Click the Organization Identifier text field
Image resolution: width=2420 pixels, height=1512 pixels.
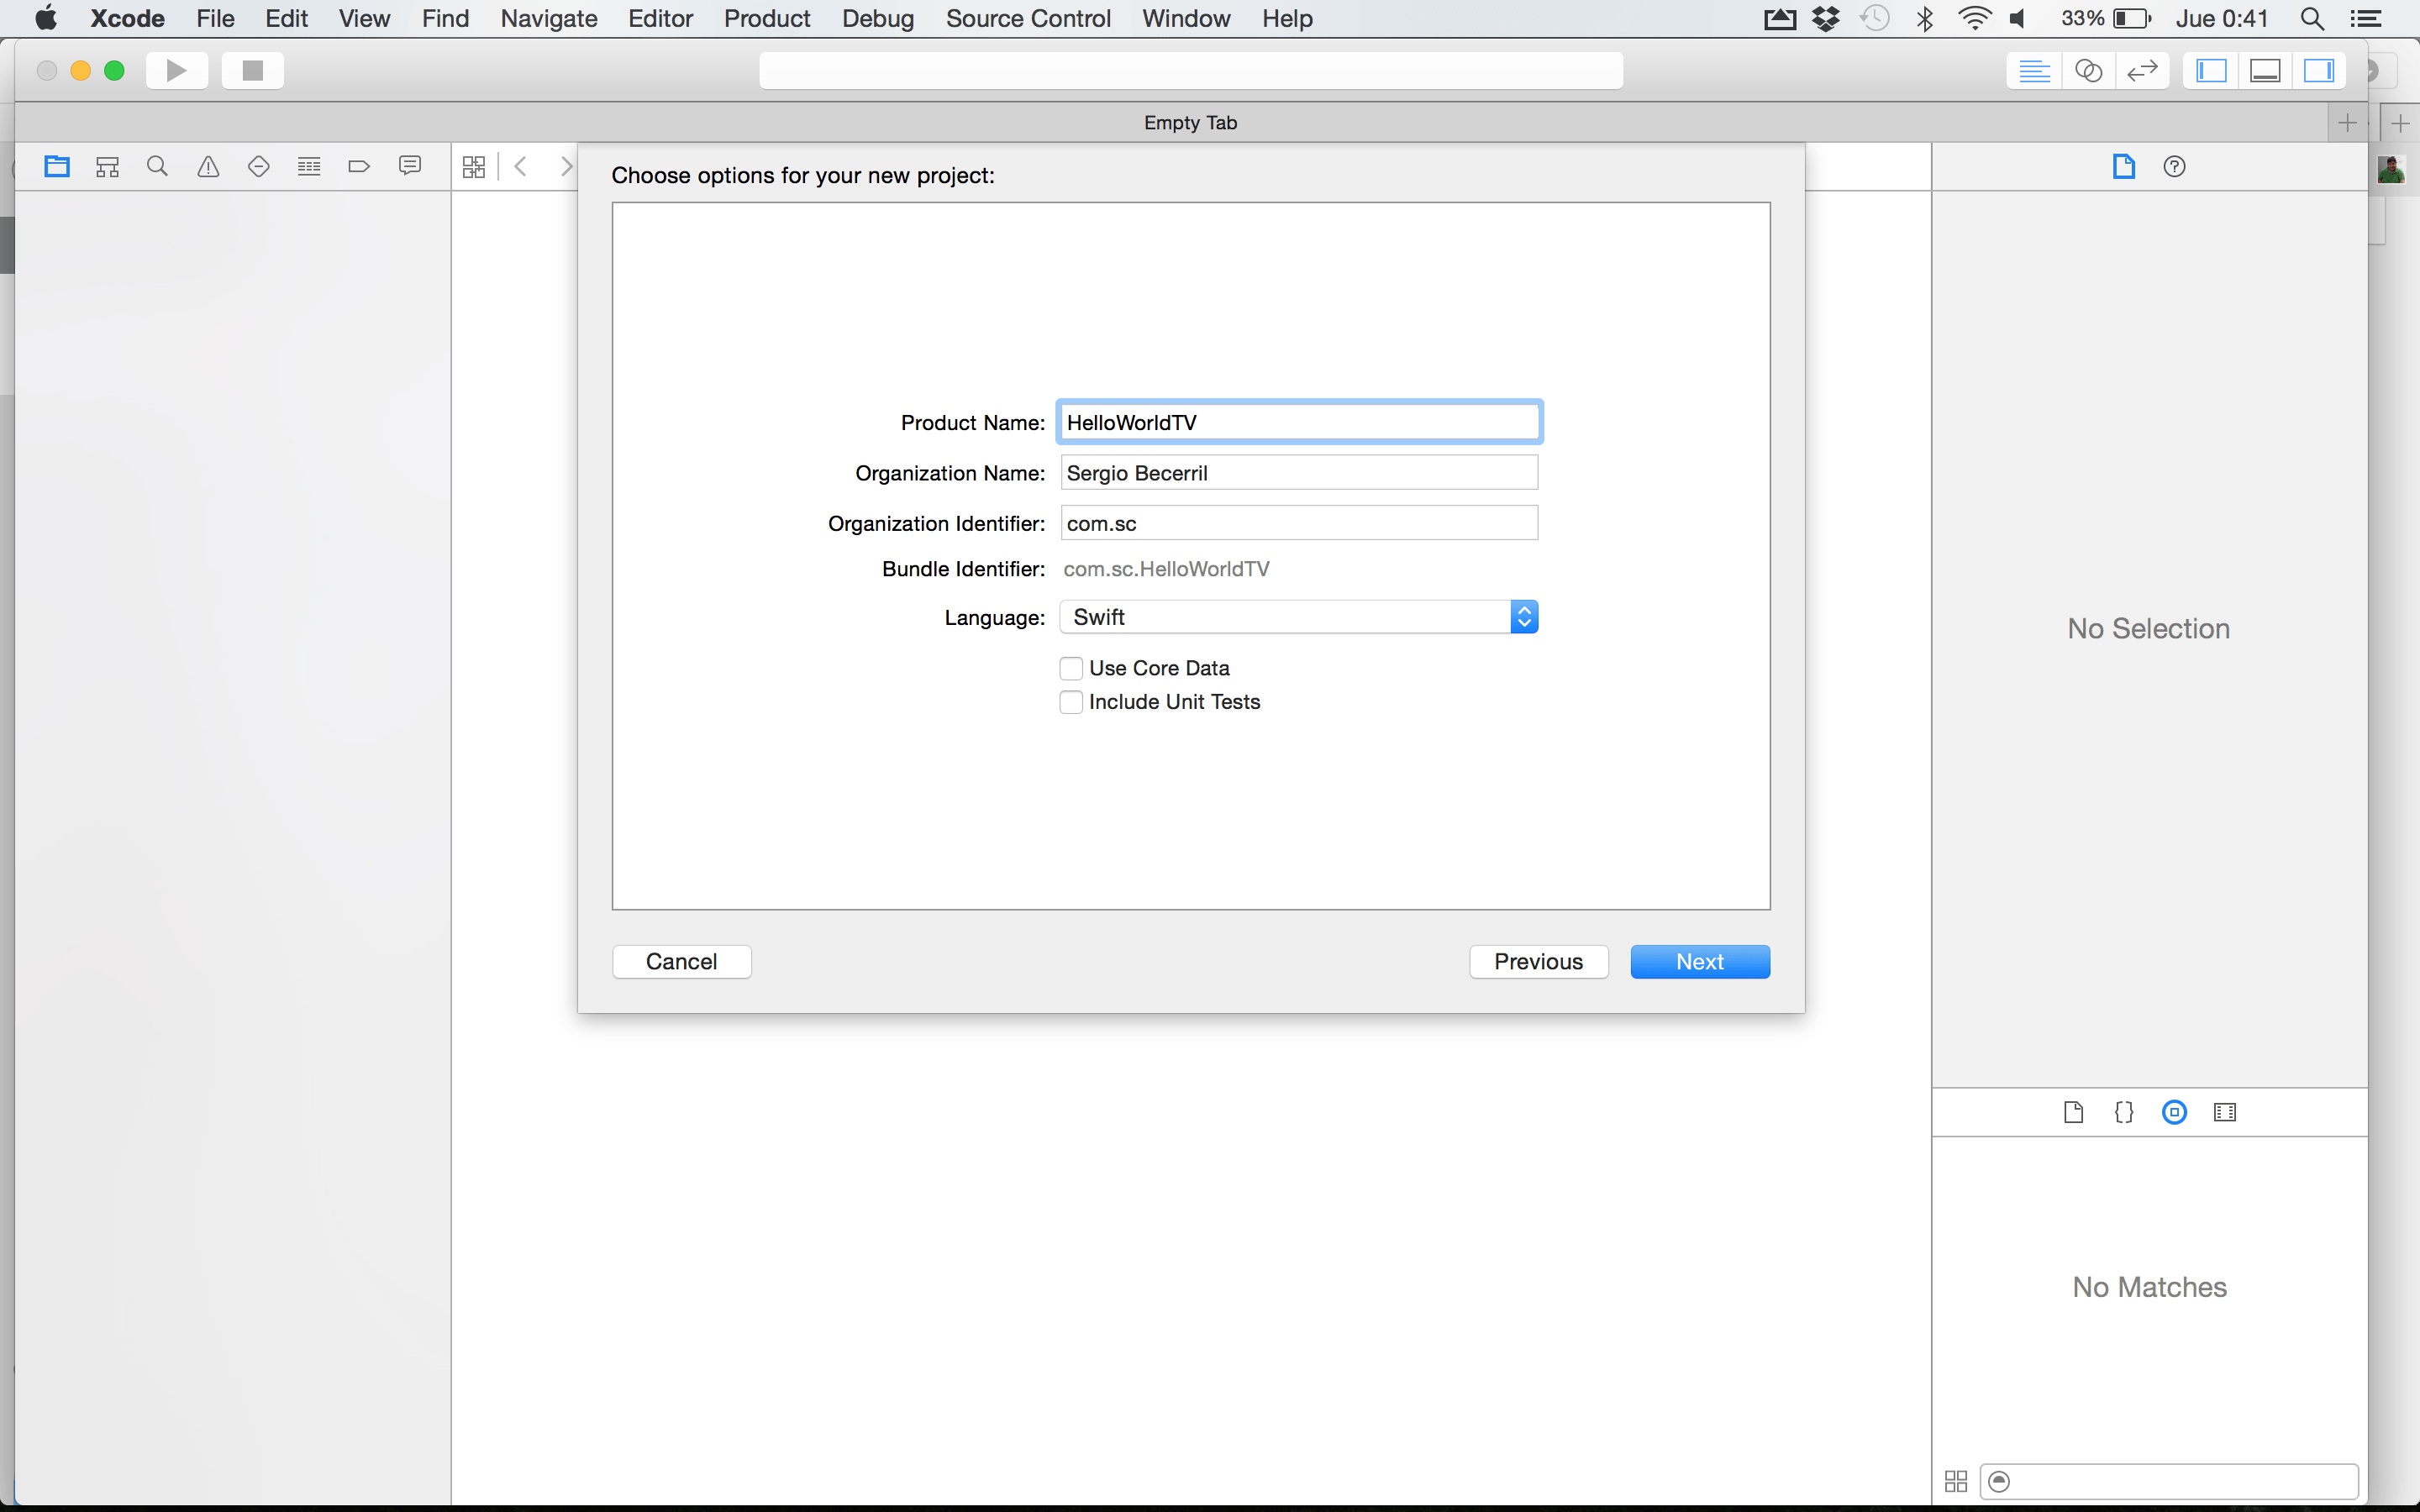[1298, 523]
